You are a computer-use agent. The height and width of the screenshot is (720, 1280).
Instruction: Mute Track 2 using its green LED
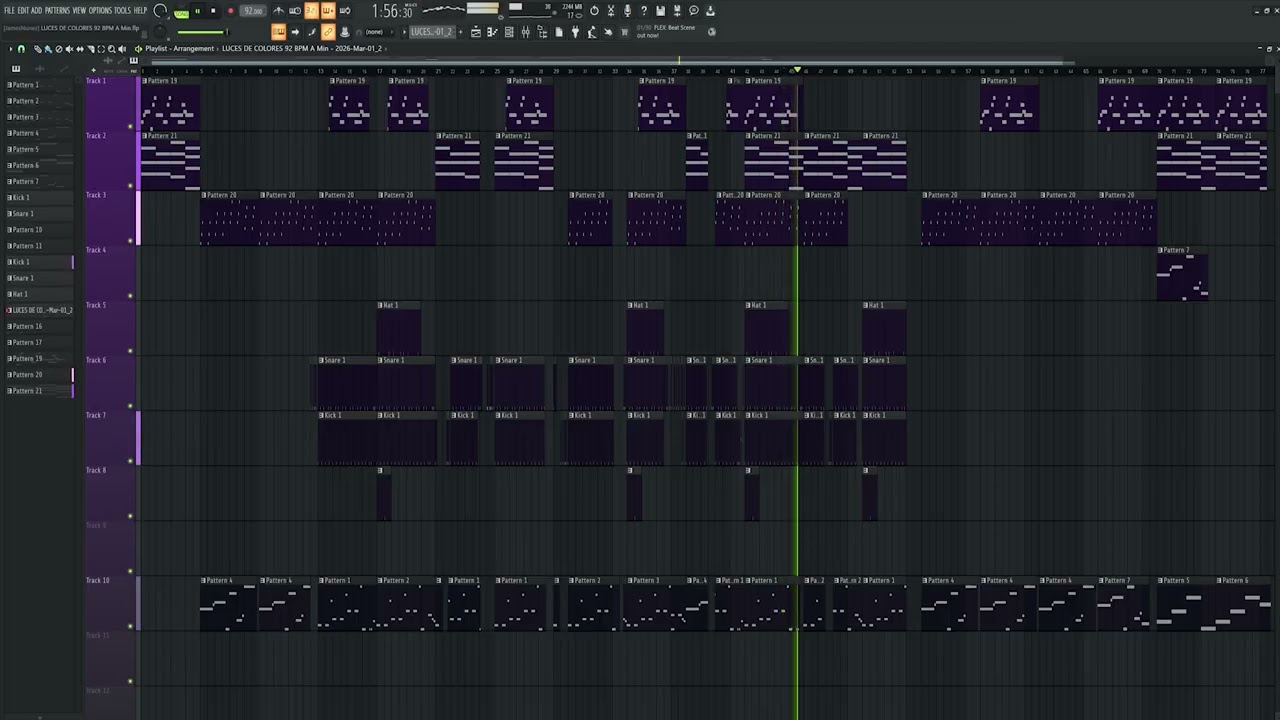(130, 185)
